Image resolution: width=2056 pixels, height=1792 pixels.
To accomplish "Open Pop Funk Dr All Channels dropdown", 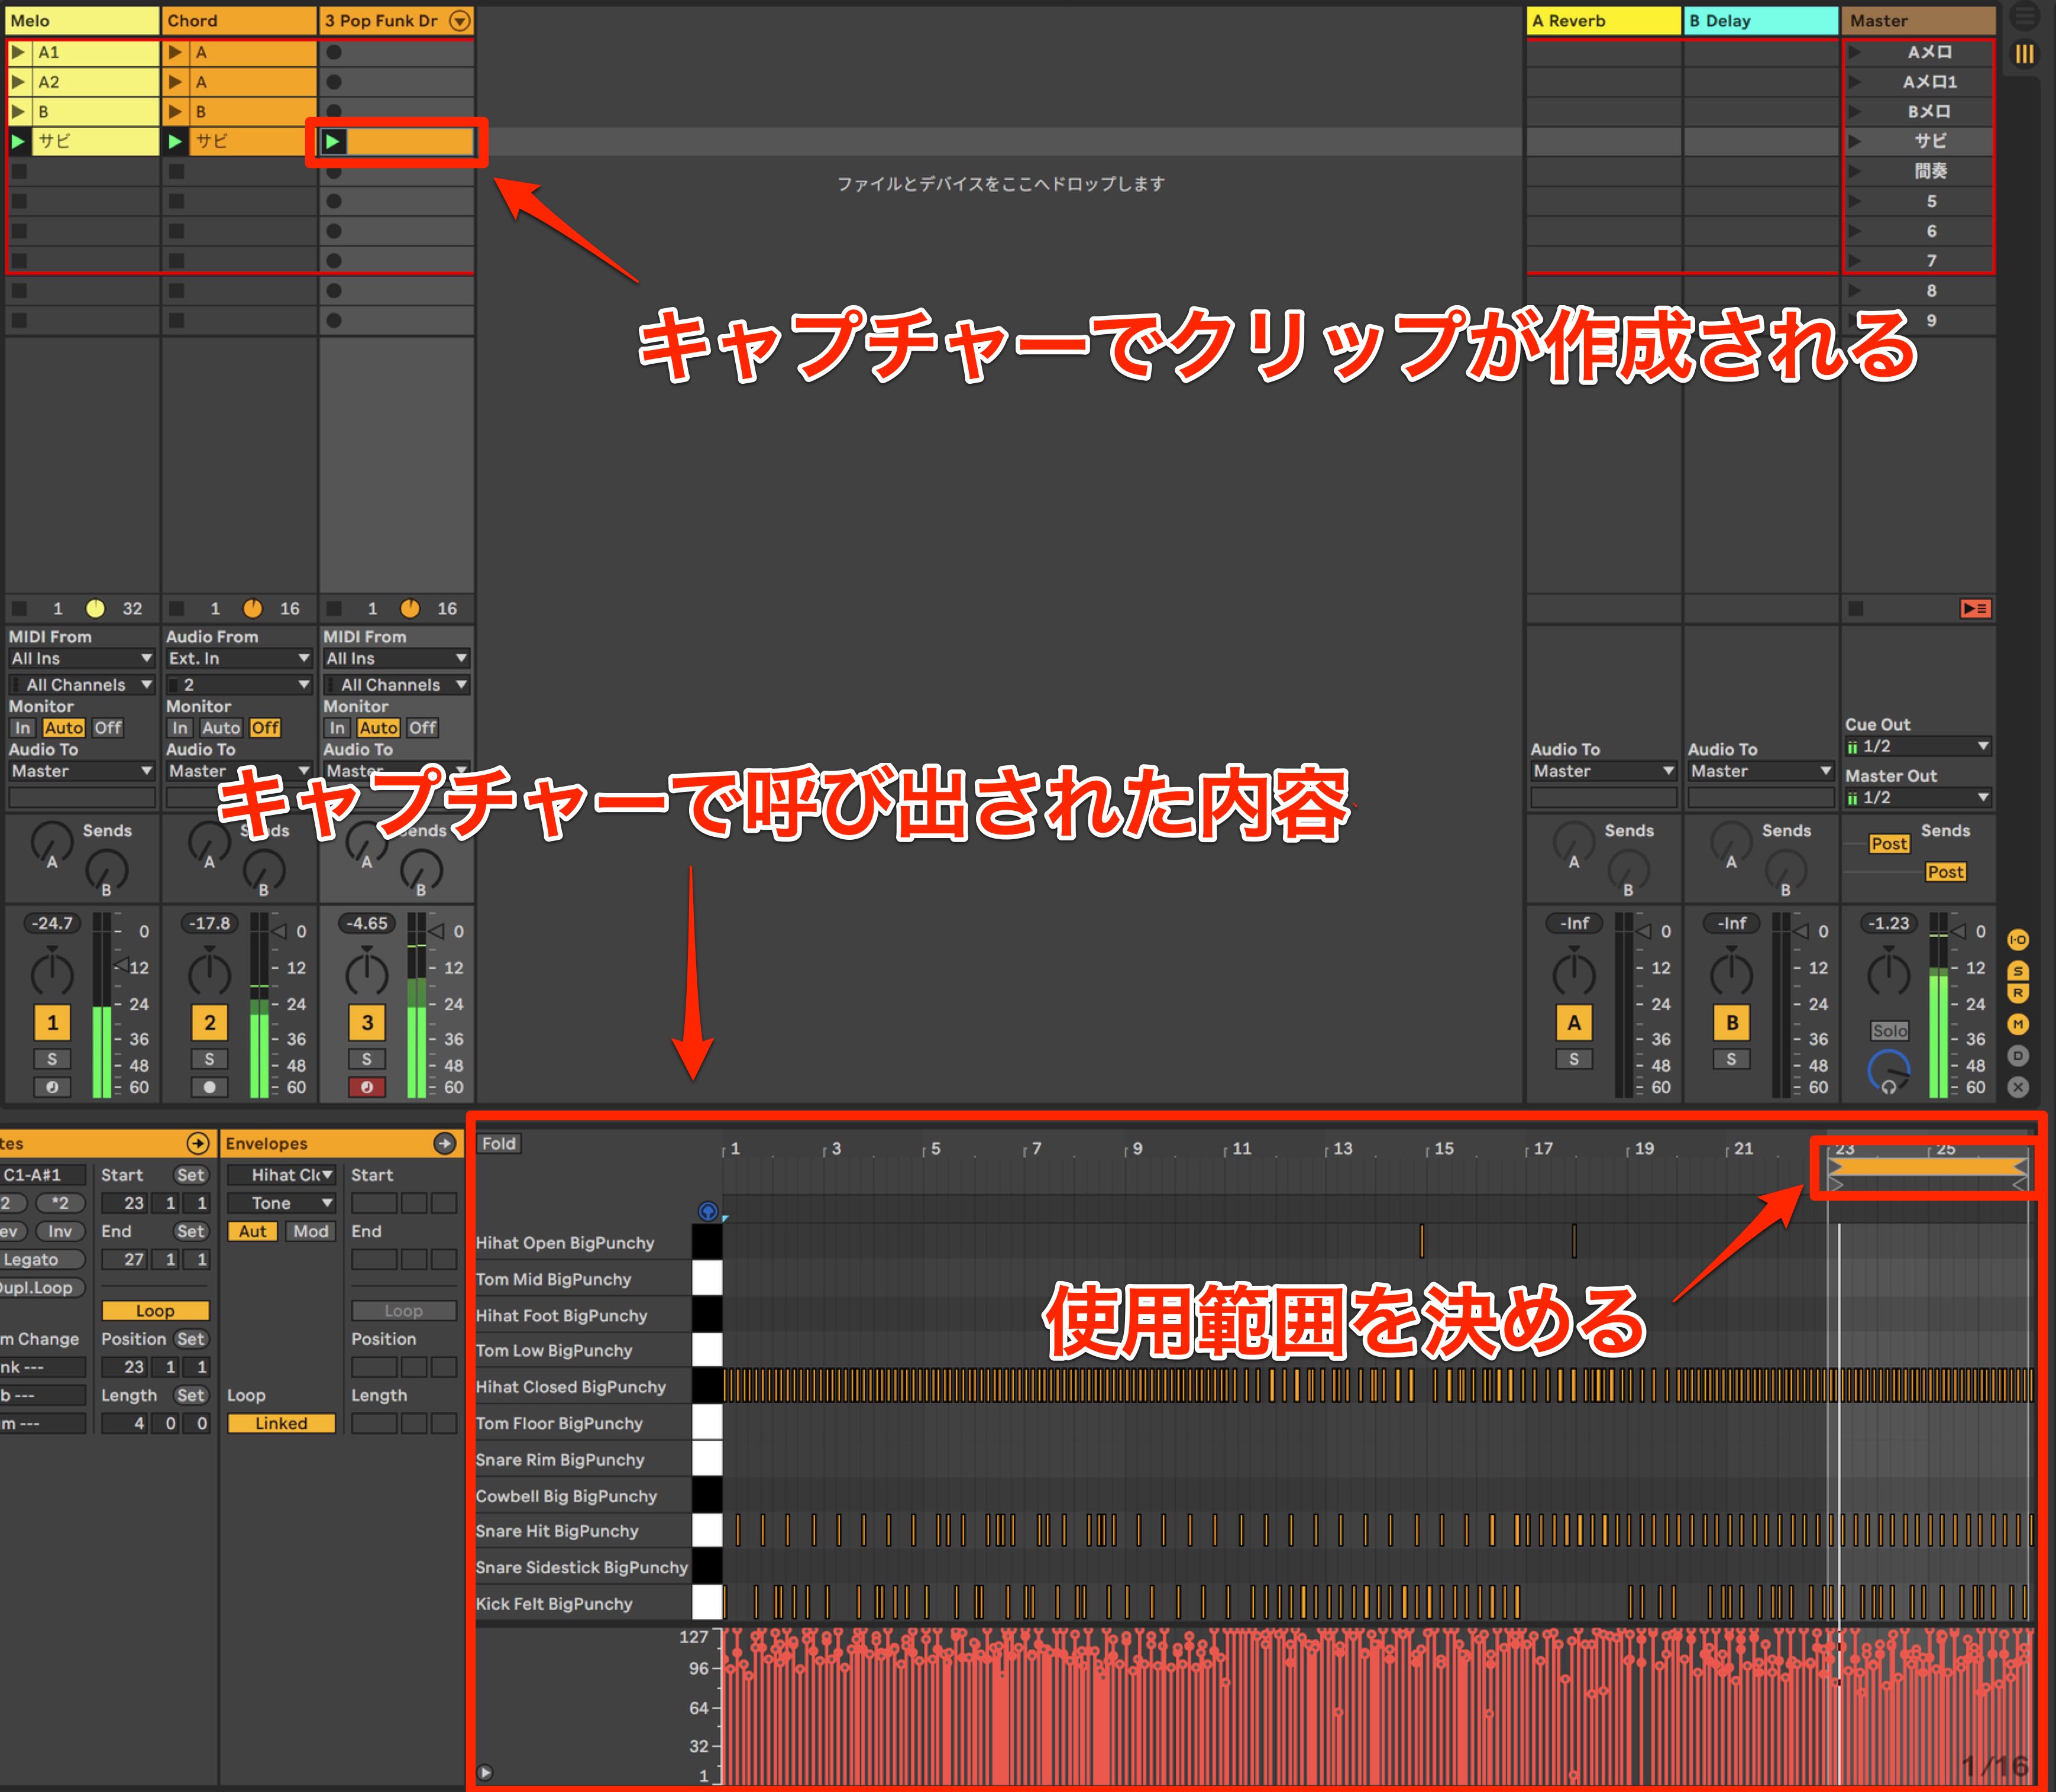I will pos(396,685).
